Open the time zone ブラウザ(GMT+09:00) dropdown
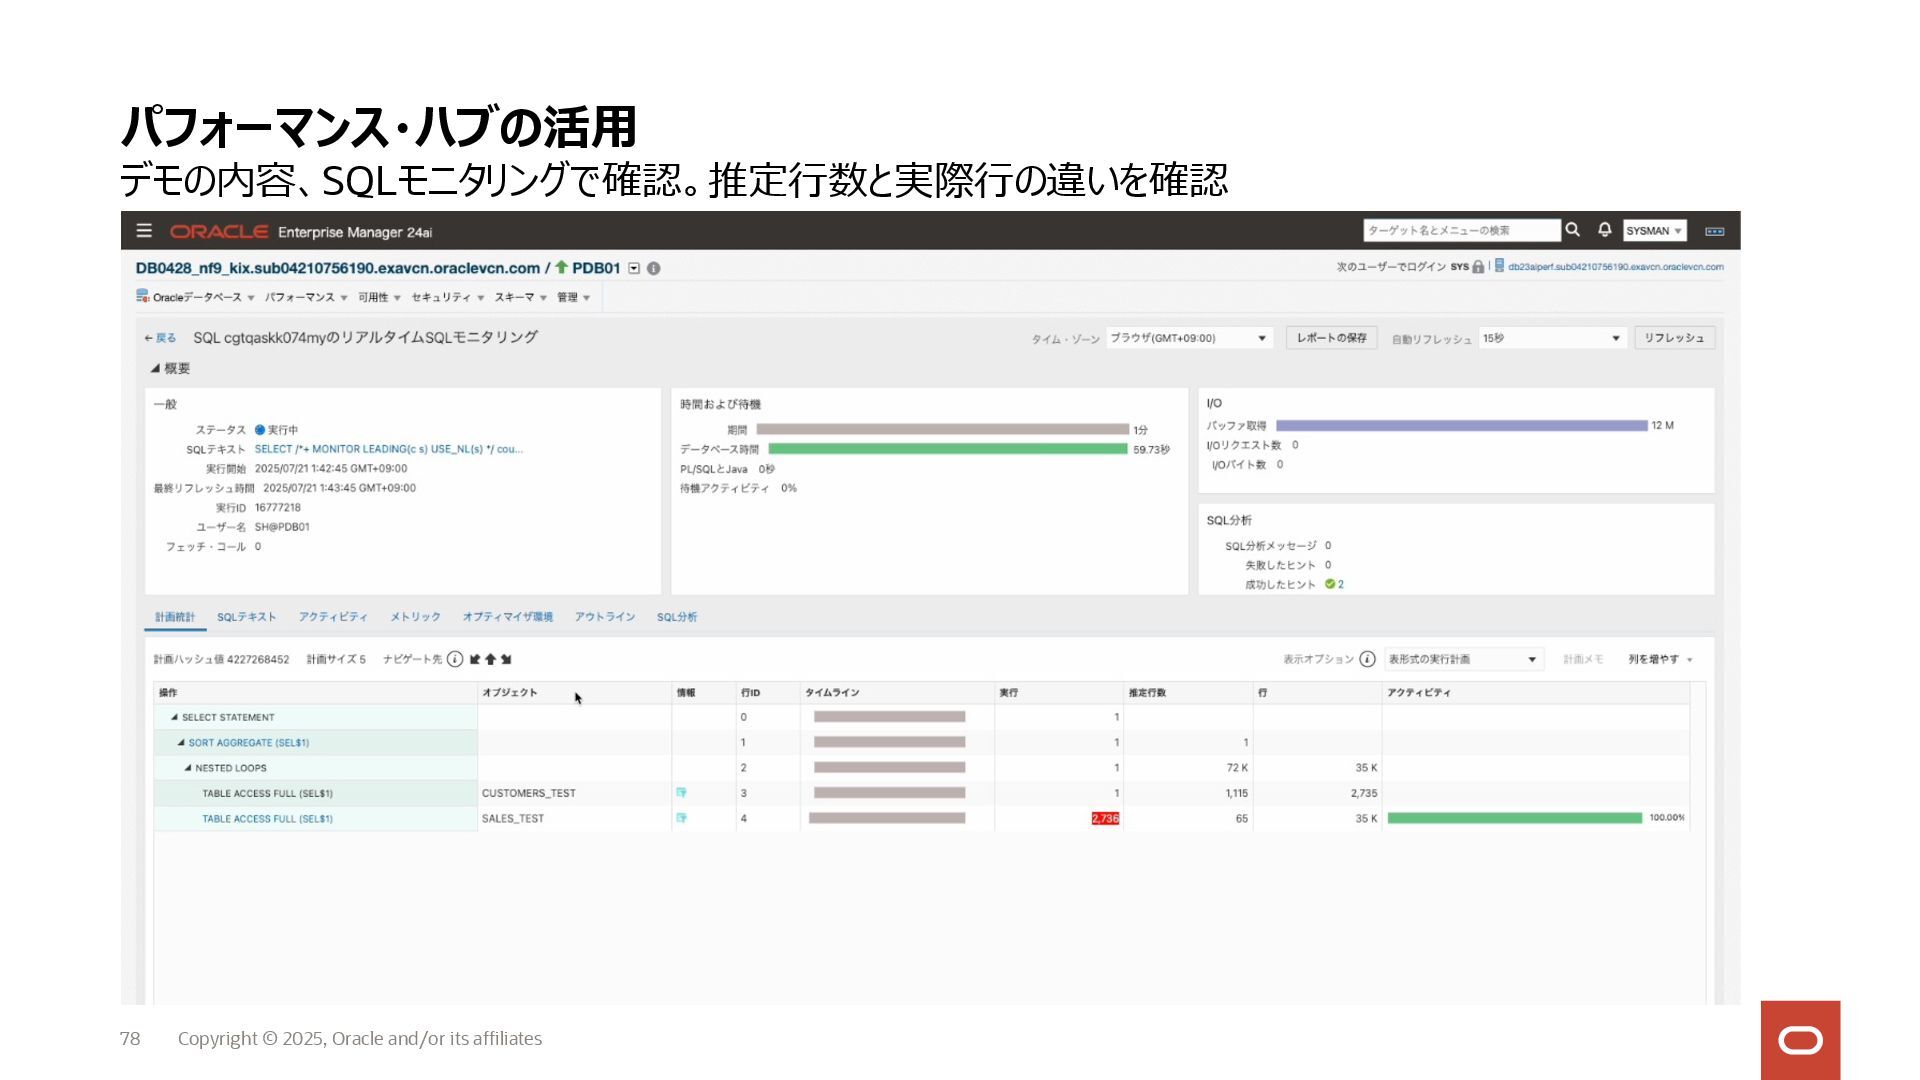 (x=1189, y=338)
